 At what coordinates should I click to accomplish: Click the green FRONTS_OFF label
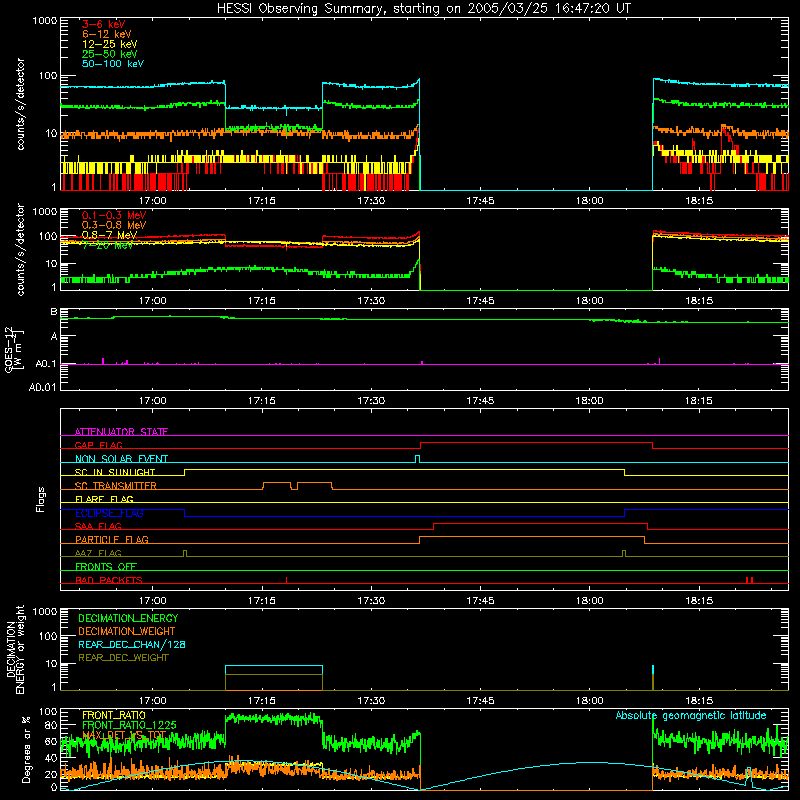coord(106,566)
